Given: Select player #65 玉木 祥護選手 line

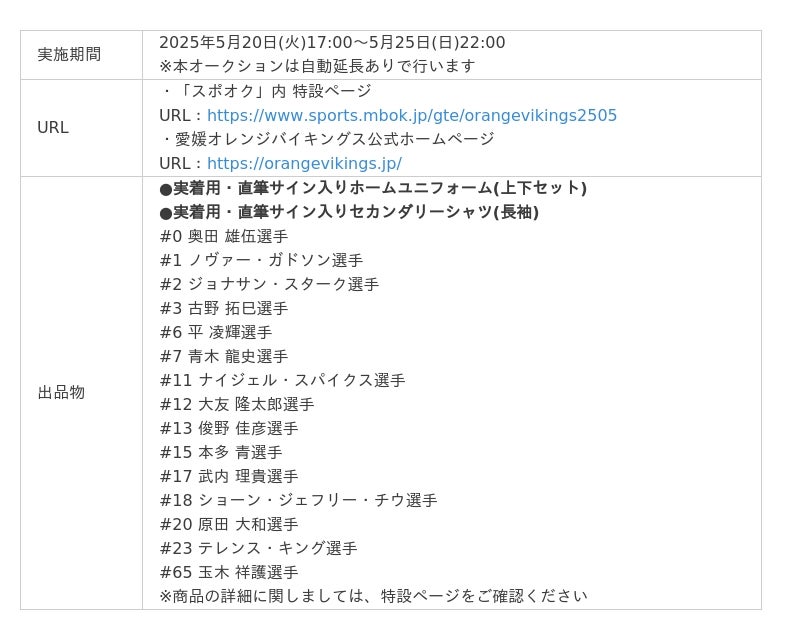Looking at the screenshot, I should tap(228, 572).
